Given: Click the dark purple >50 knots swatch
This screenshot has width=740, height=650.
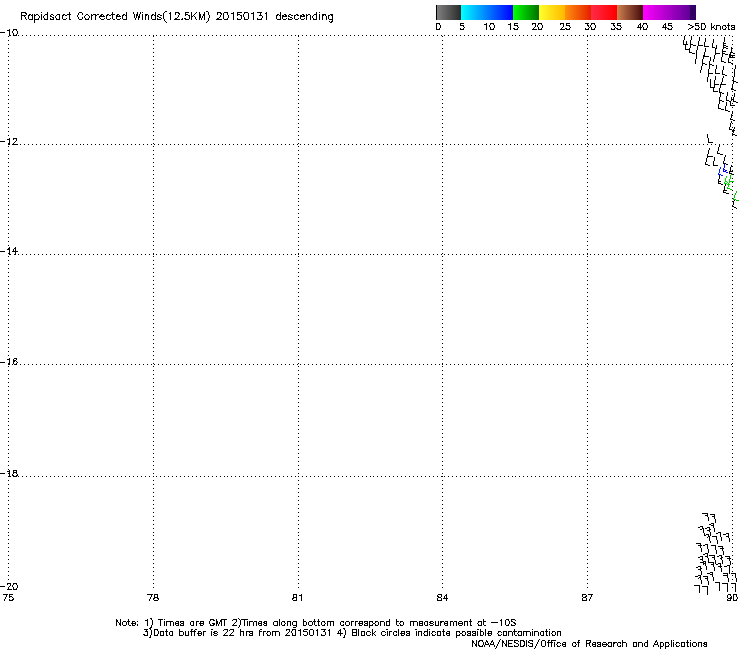Looking at the screenshot, I should pyautogui.click(x=693, y=12).
